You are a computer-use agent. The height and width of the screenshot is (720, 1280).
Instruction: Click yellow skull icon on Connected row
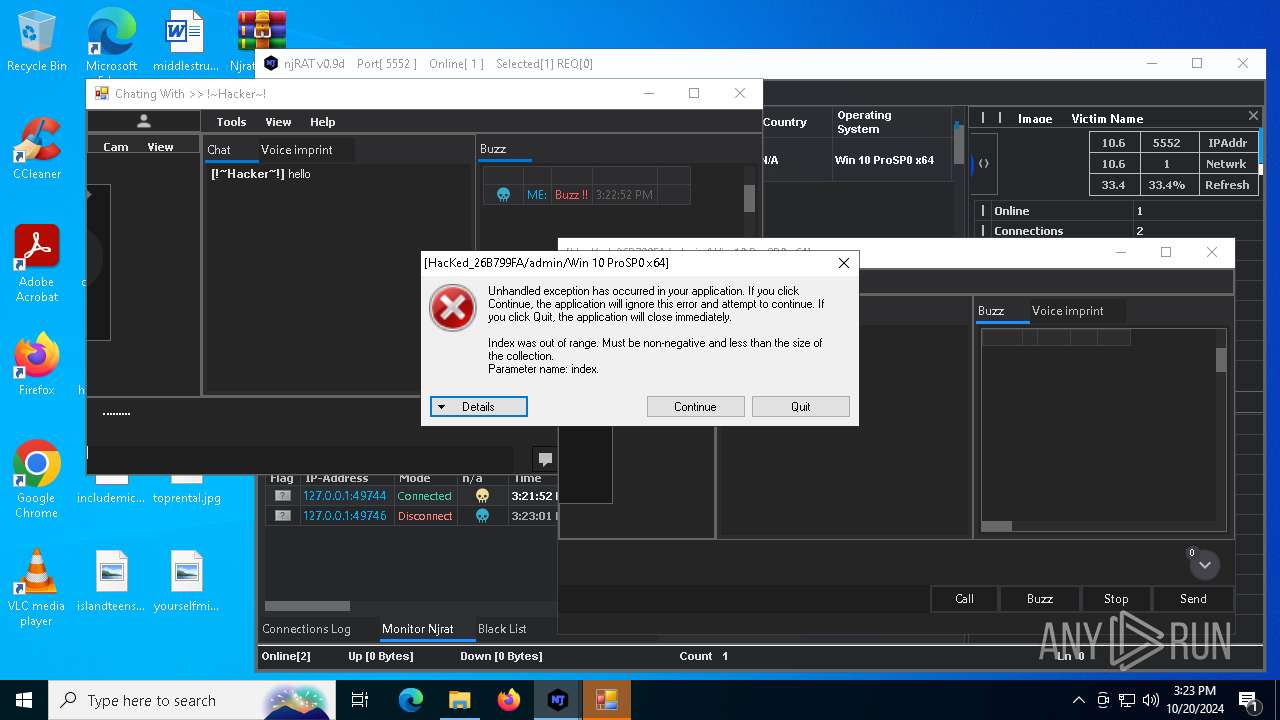[482, 496]
